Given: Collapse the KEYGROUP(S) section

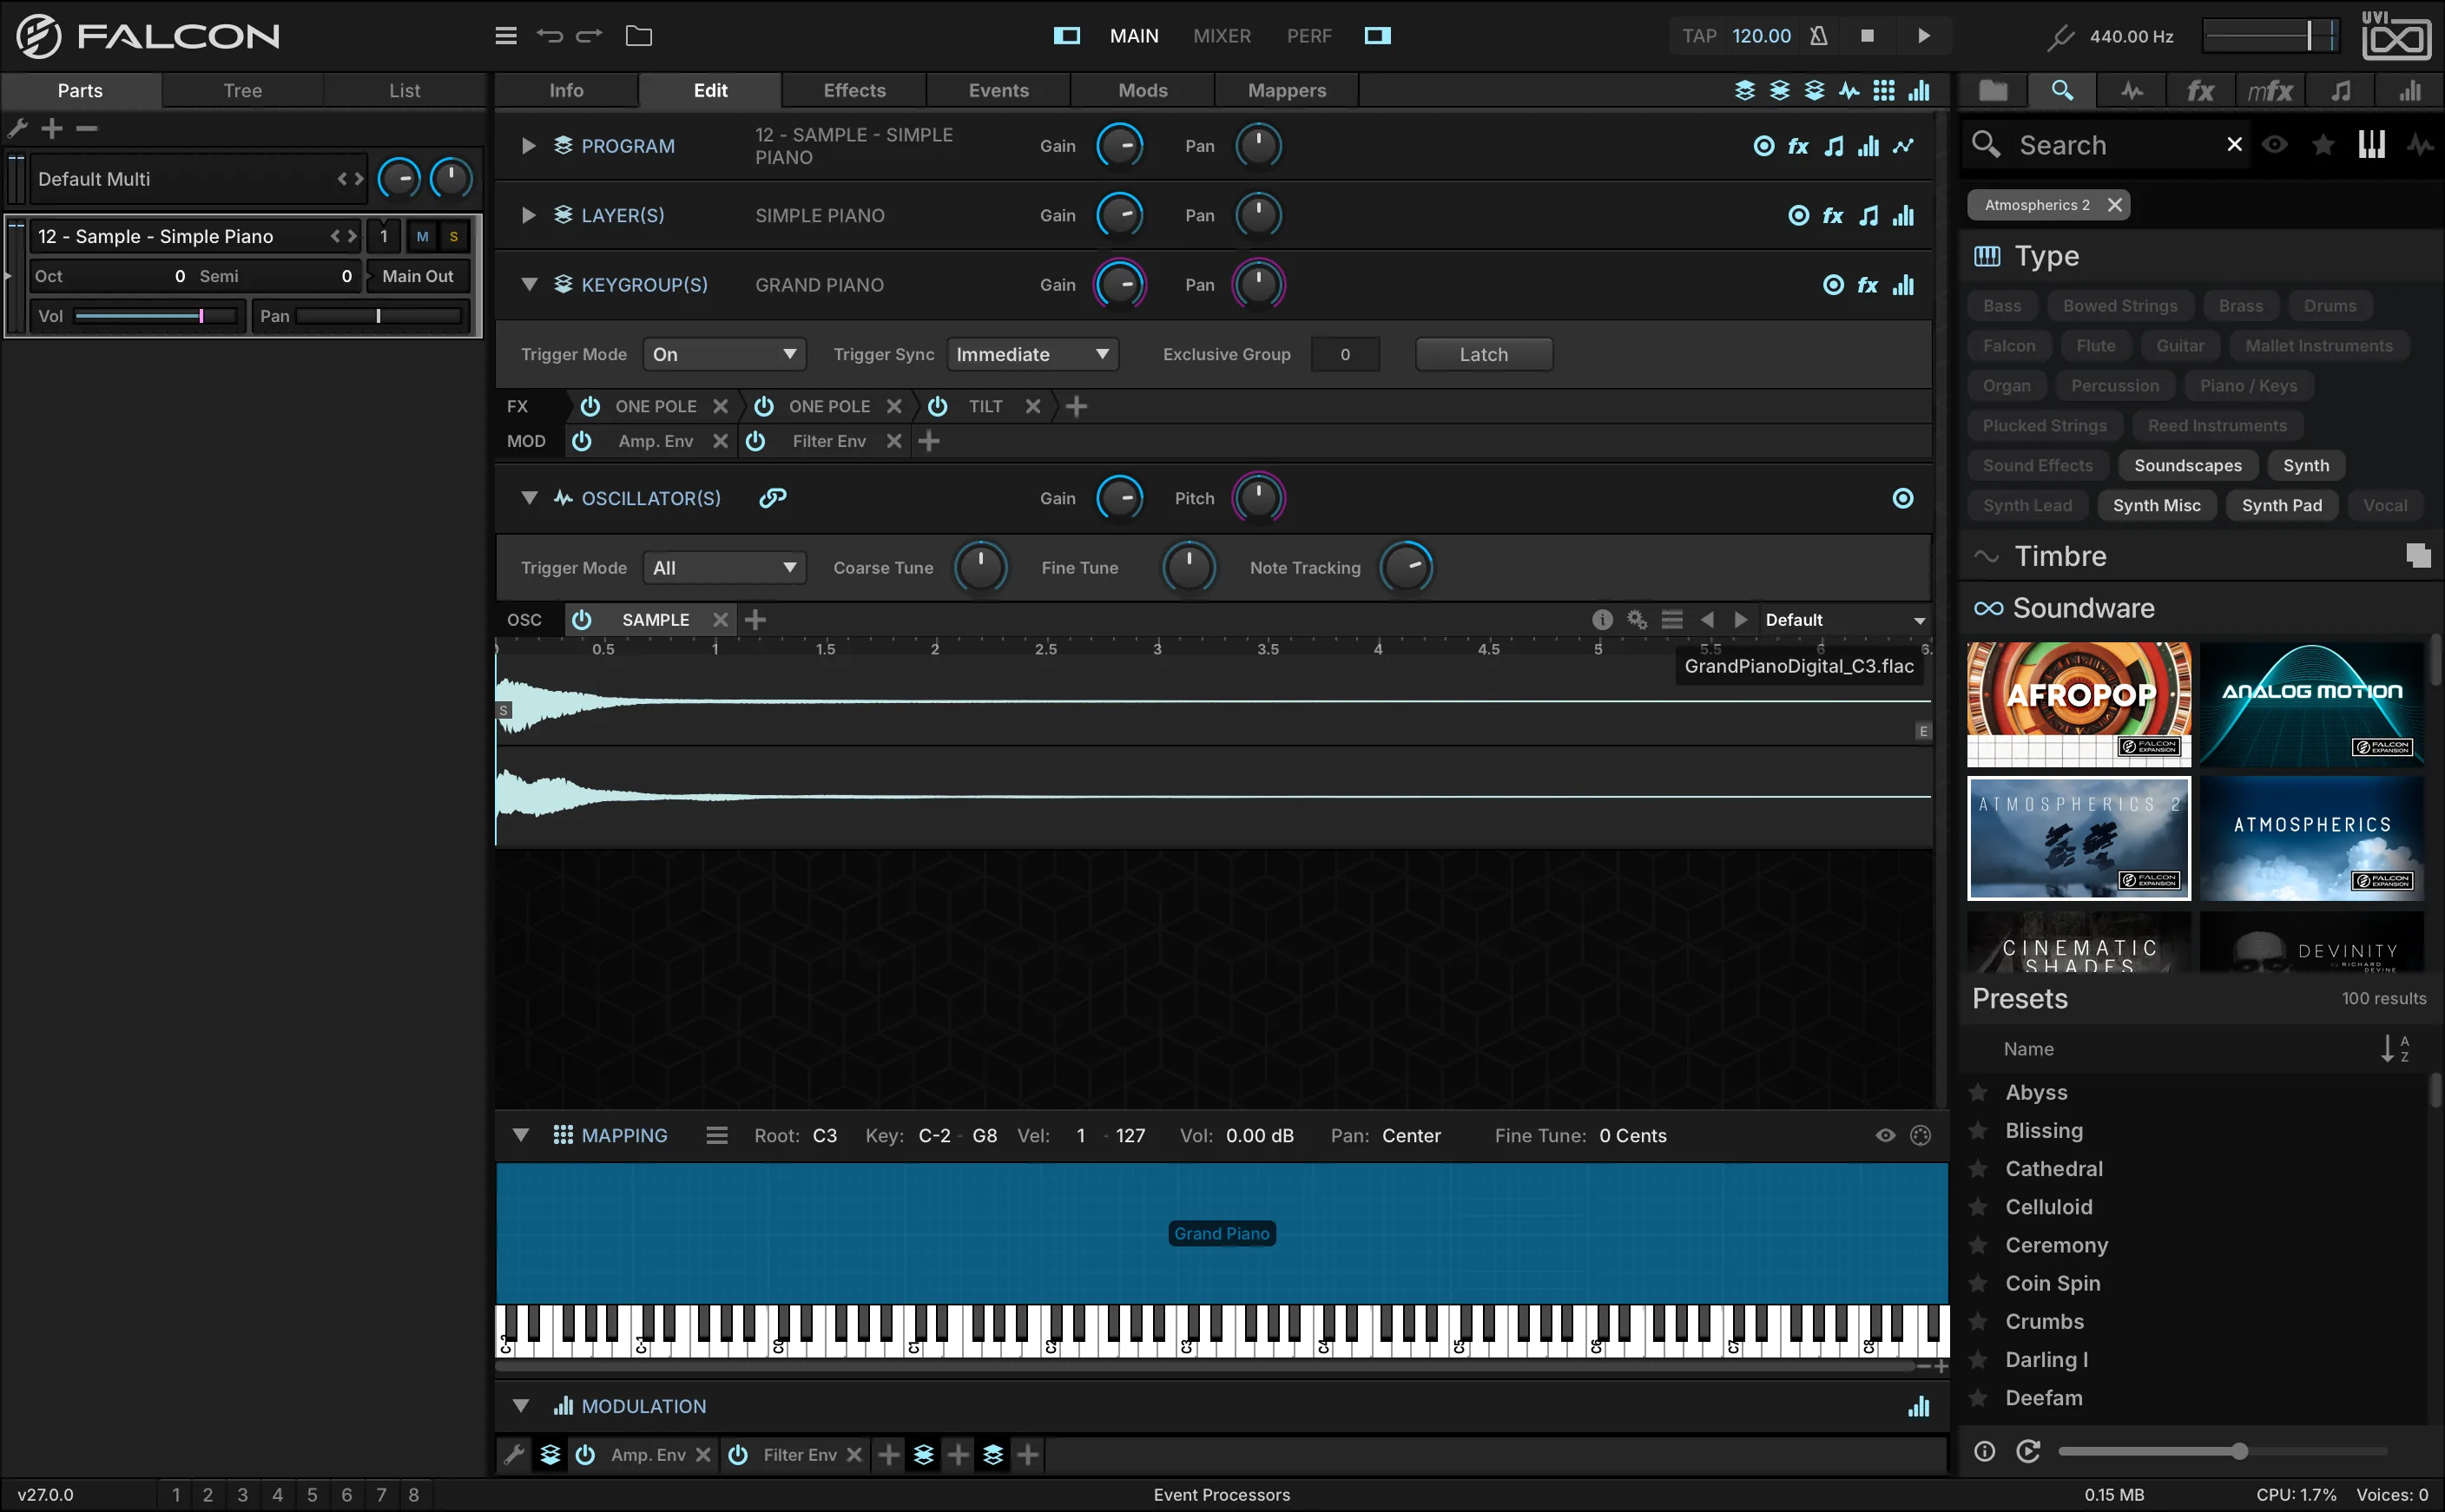Looking at the screenshot, I should [529, 285].
